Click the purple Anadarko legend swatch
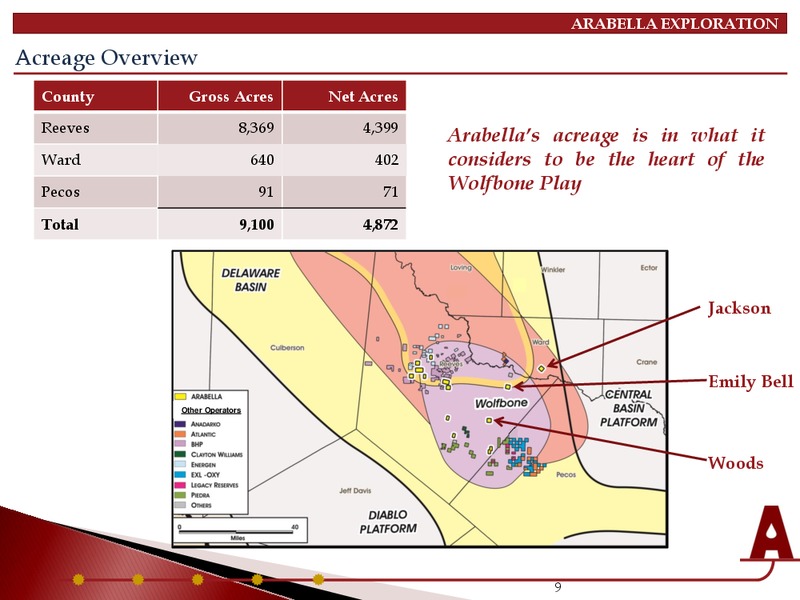The image size is (800, 600). (x=180, y=424)
